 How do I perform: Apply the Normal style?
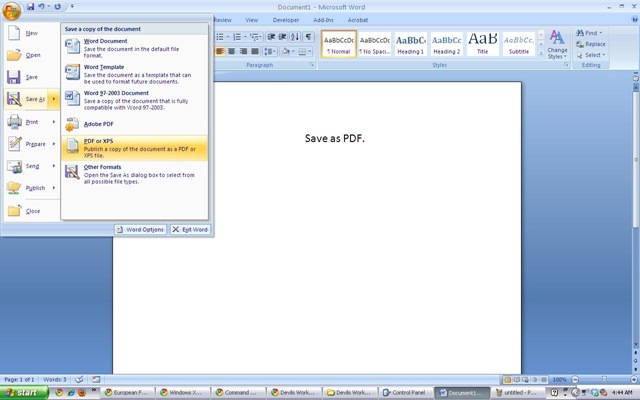338,44
